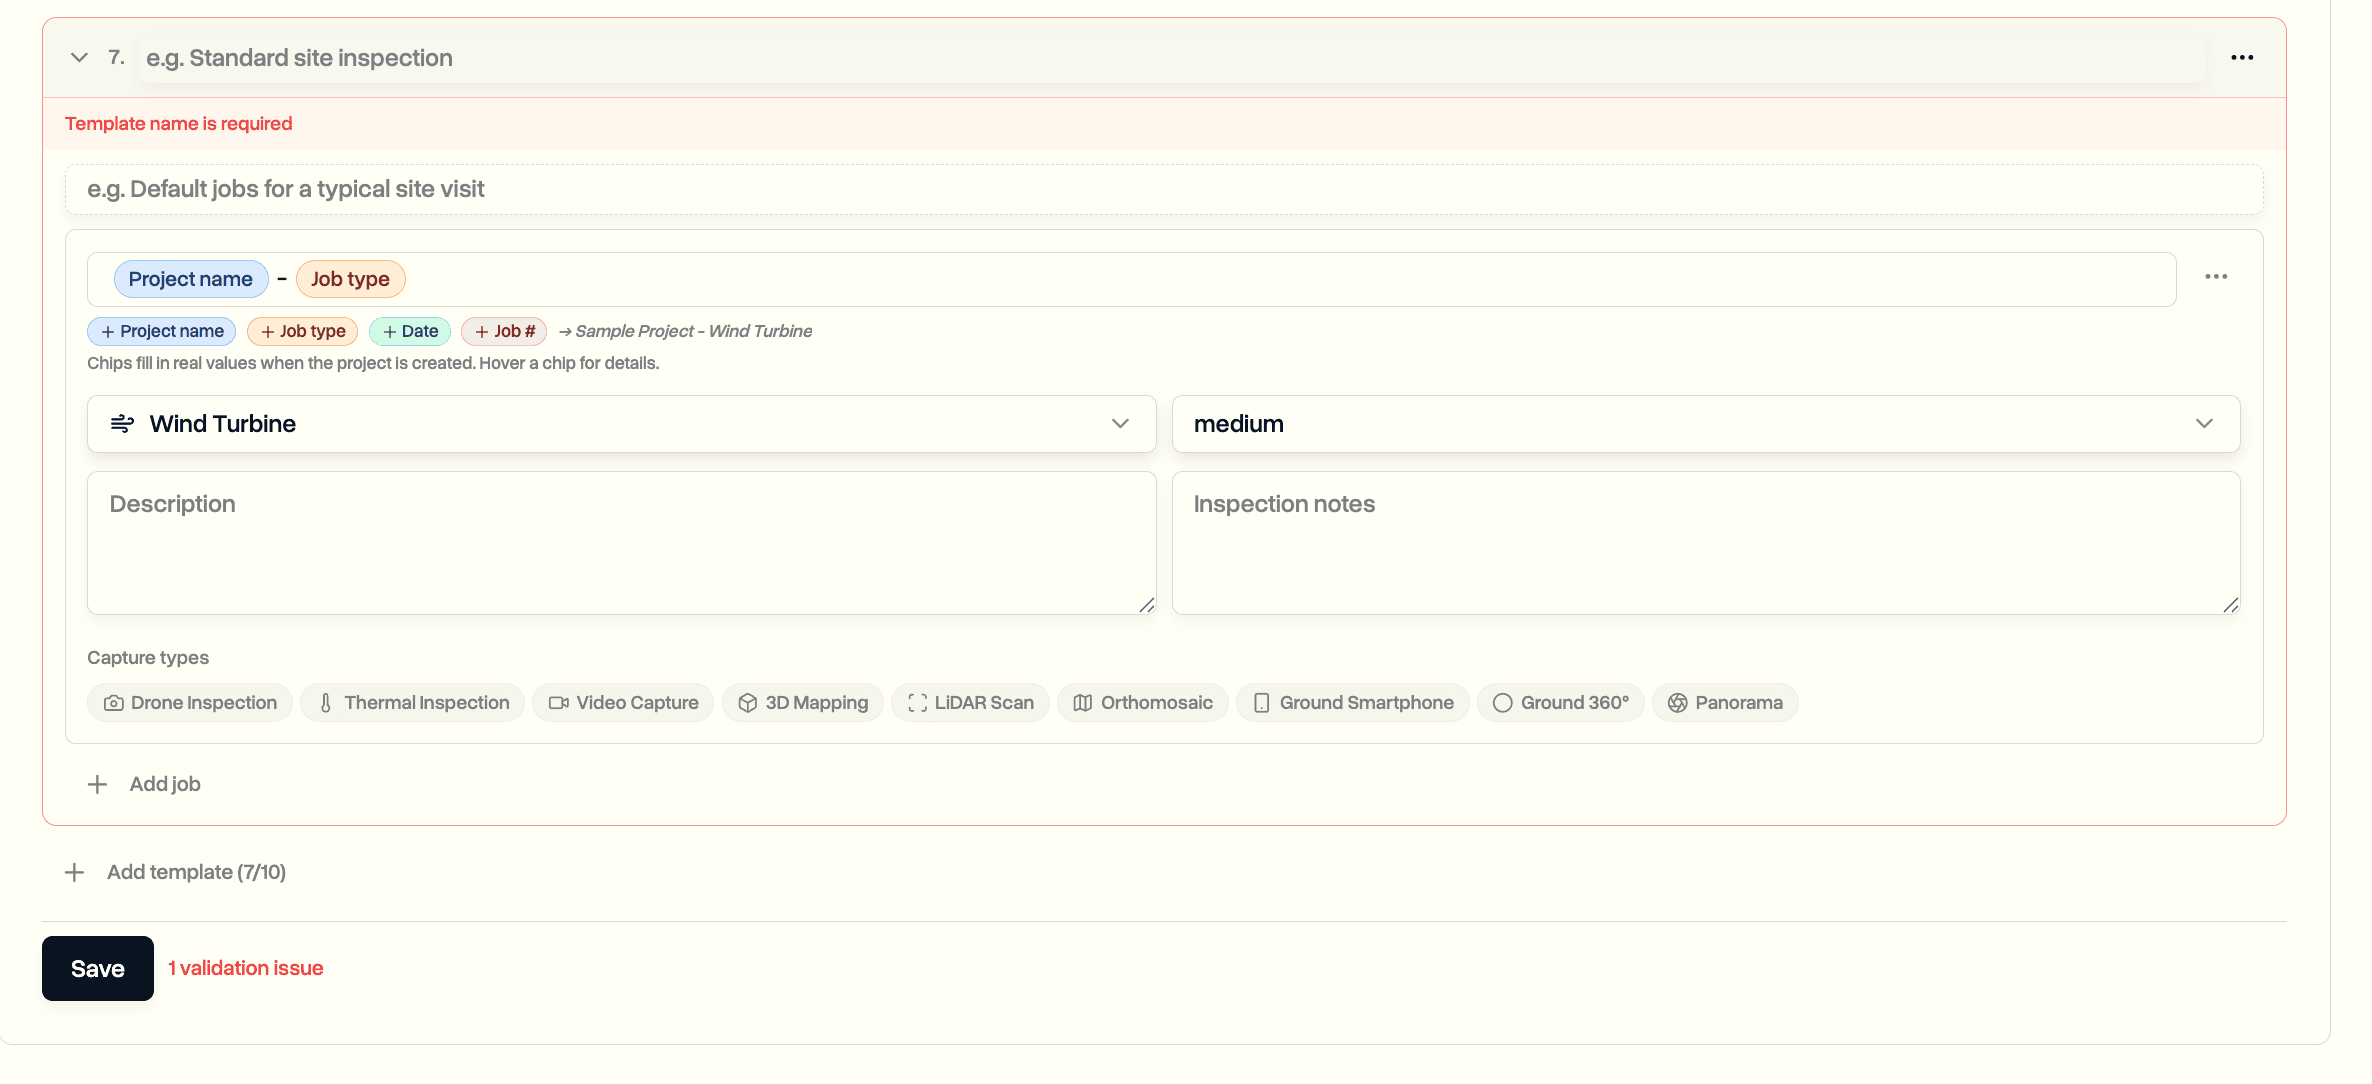
Task: Toggle the 3D Mapping capture type
Action: 803,703
